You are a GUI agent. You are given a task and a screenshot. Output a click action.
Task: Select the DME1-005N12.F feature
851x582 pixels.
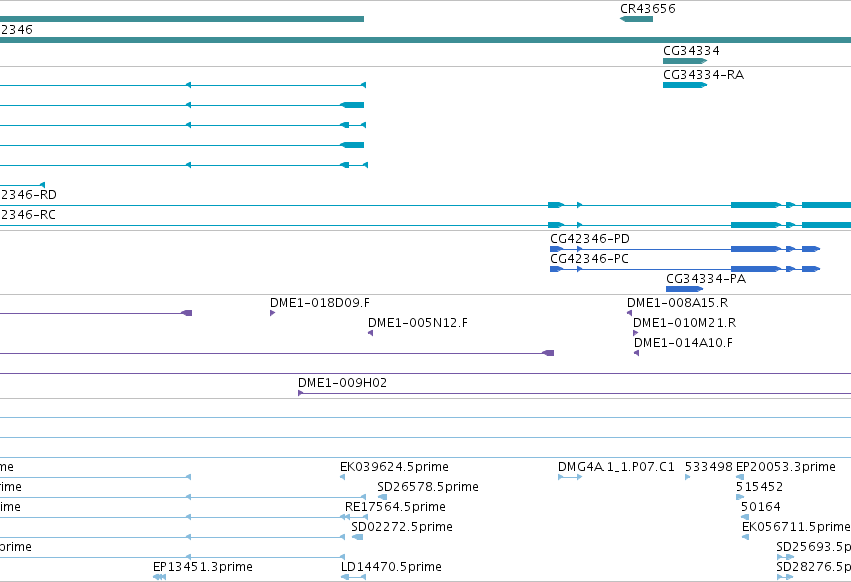[x=371, y=333]
